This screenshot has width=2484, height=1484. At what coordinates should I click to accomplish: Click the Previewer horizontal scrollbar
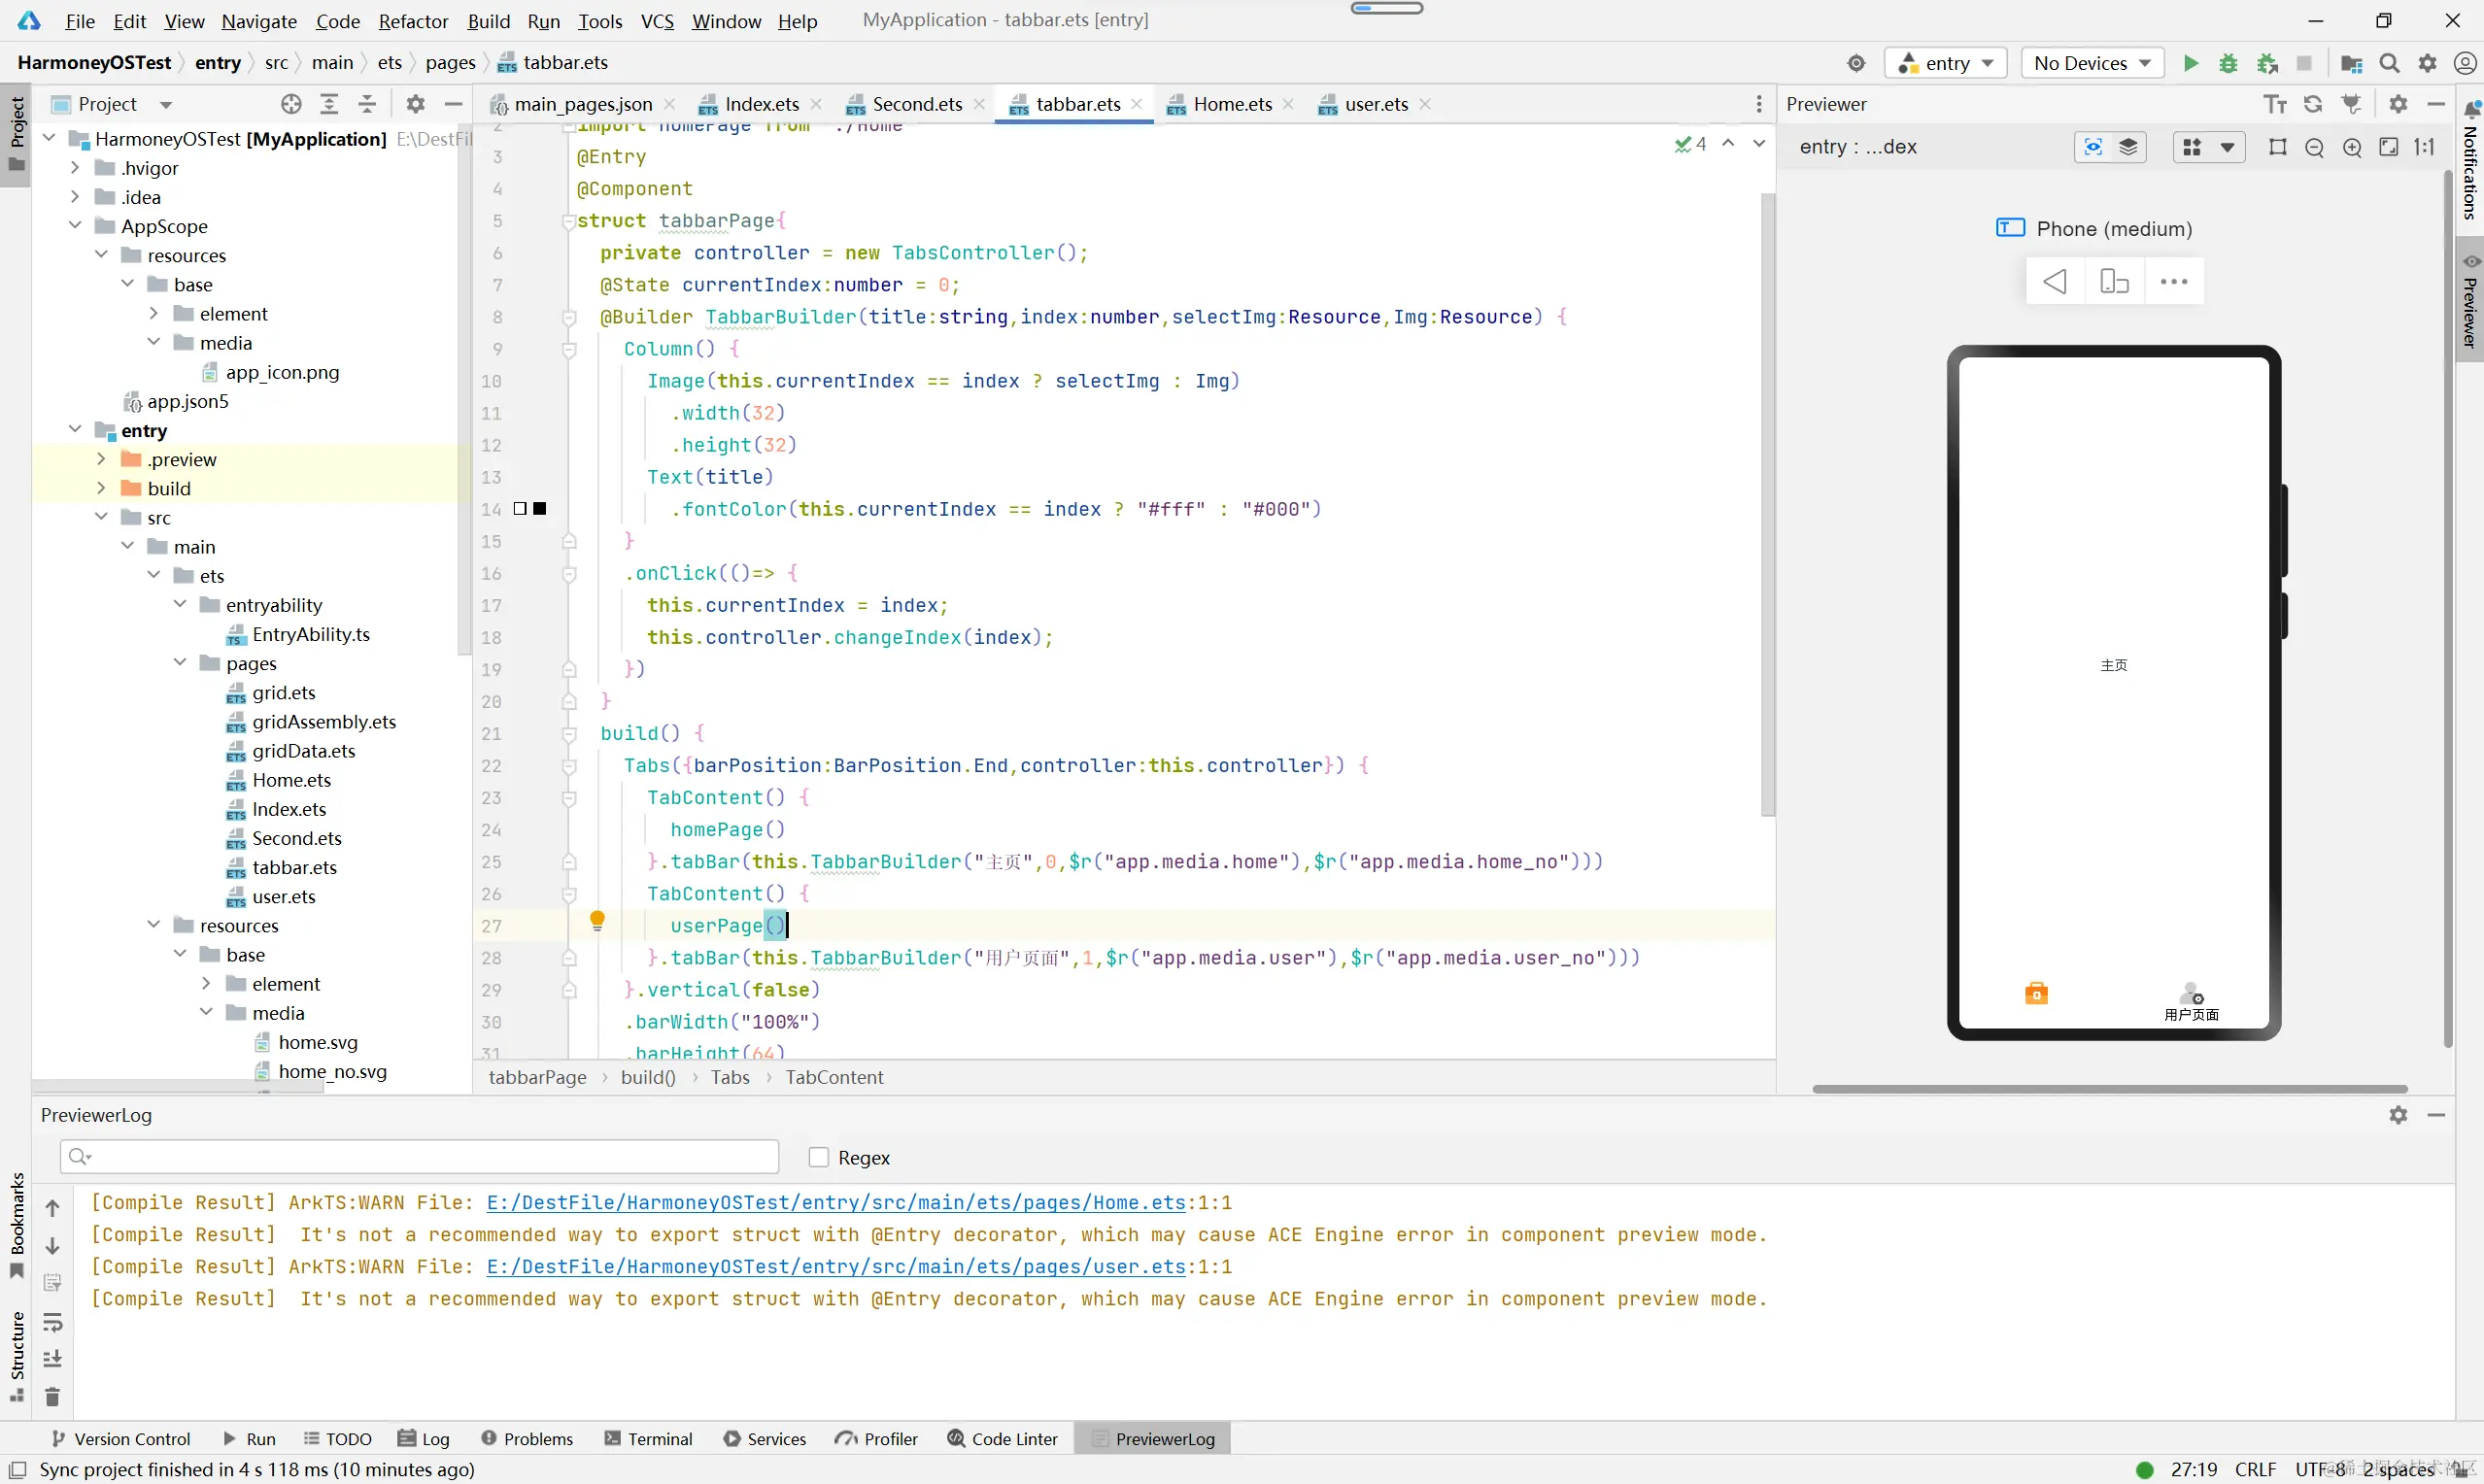click(2109, 1089)
